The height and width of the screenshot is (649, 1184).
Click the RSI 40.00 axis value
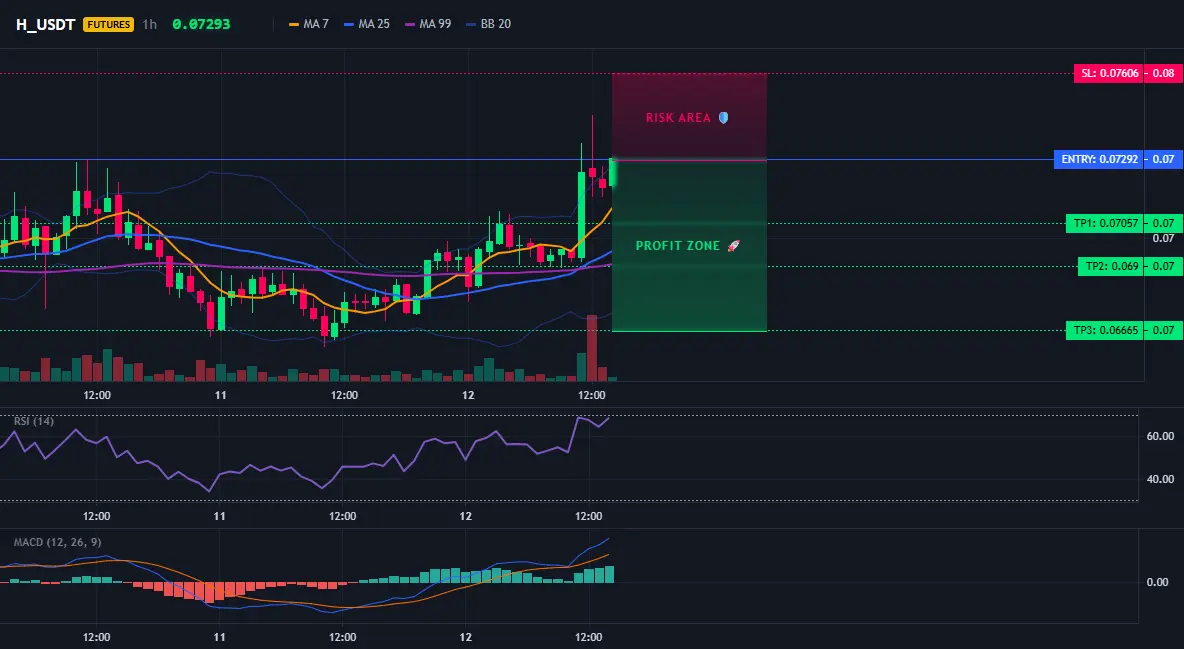pyautogui.click(x=1160, y=479)
